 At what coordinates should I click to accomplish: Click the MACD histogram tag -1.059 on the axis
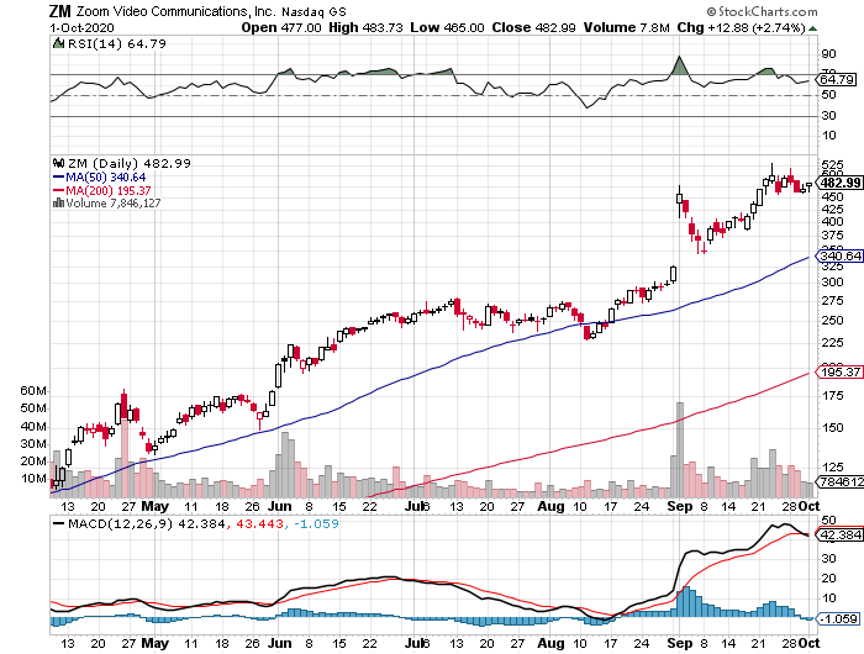pyautogui.click(x=840, y=619)
